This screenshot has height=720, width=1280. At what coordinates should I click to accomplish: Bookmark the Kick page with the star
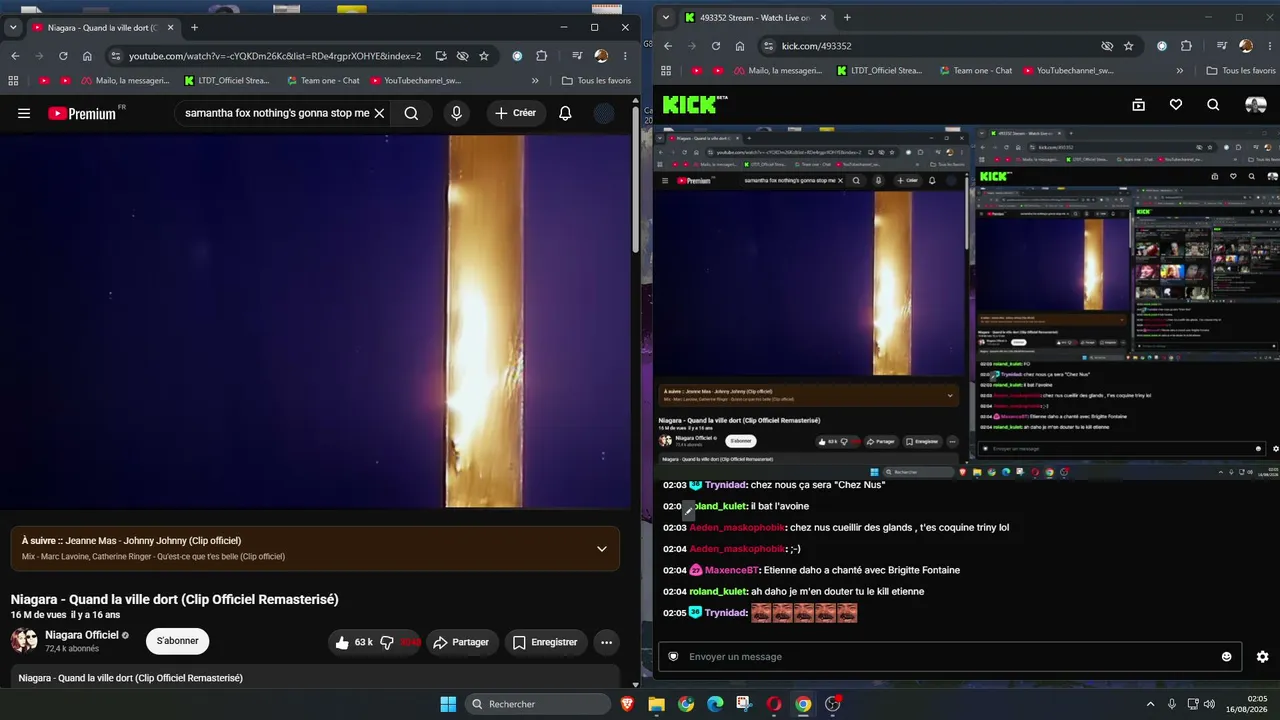click(1129, 46)
